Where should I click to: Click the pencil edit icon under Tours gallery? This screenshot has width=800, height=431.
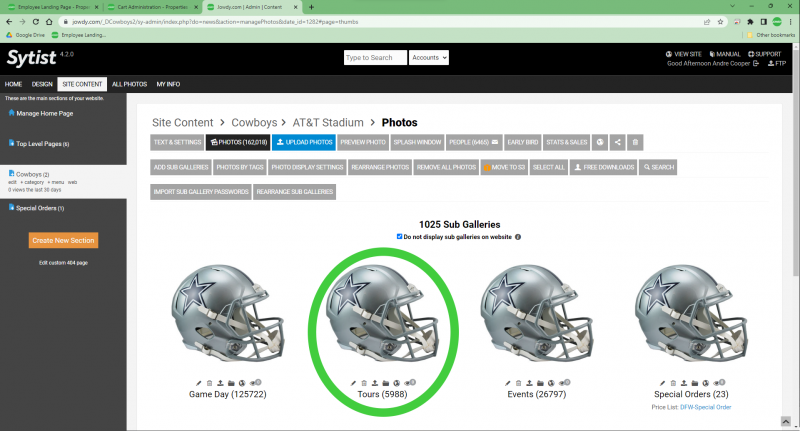click(x=354, y=383)
